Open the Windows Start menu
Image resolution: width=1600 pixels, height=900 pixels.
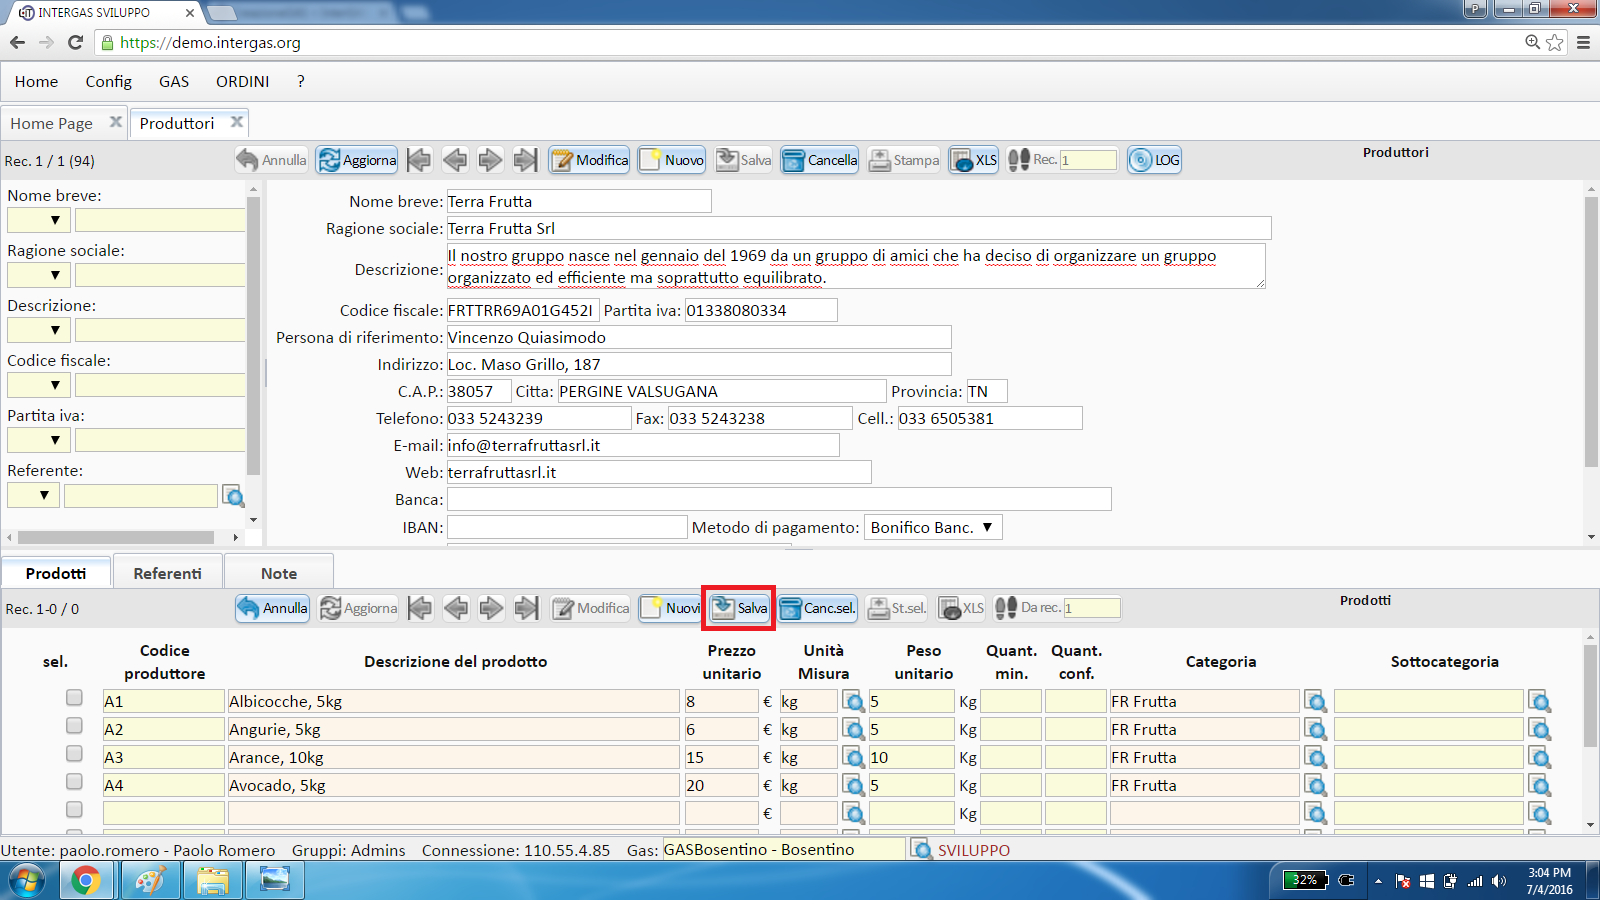27,881
